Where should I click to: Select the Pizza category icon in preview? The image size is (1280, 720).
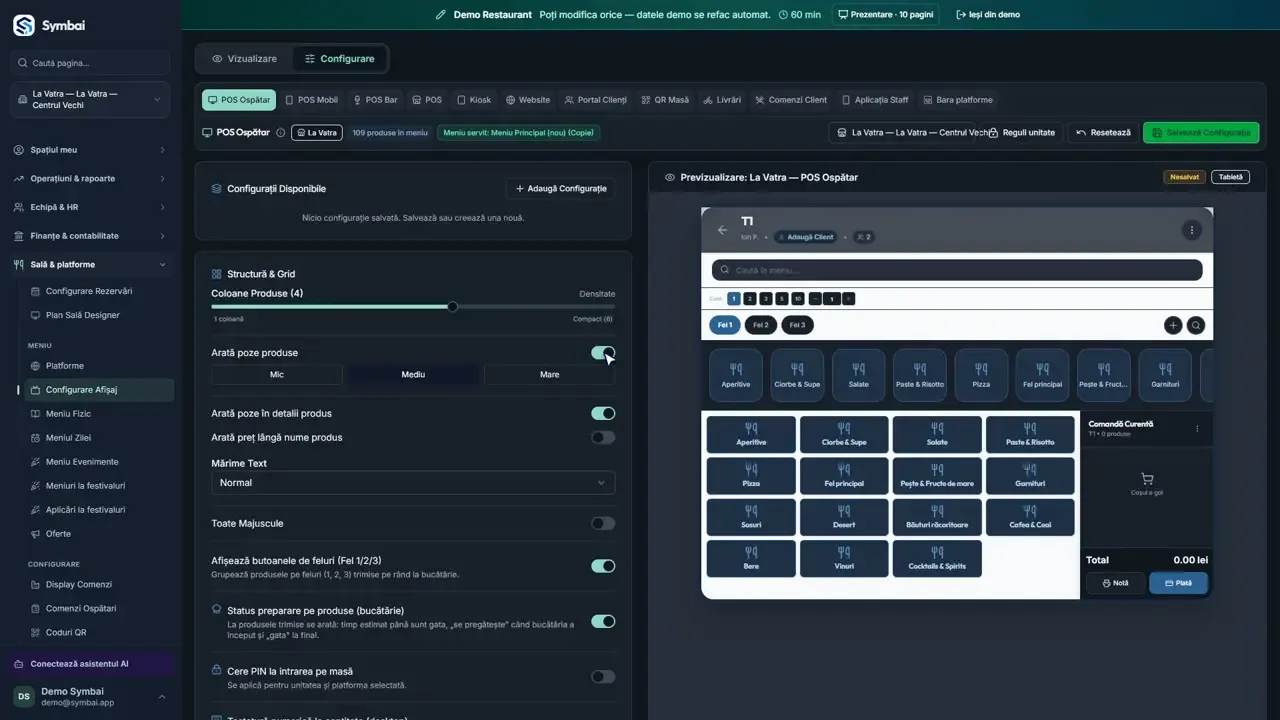tap(981, 375)
